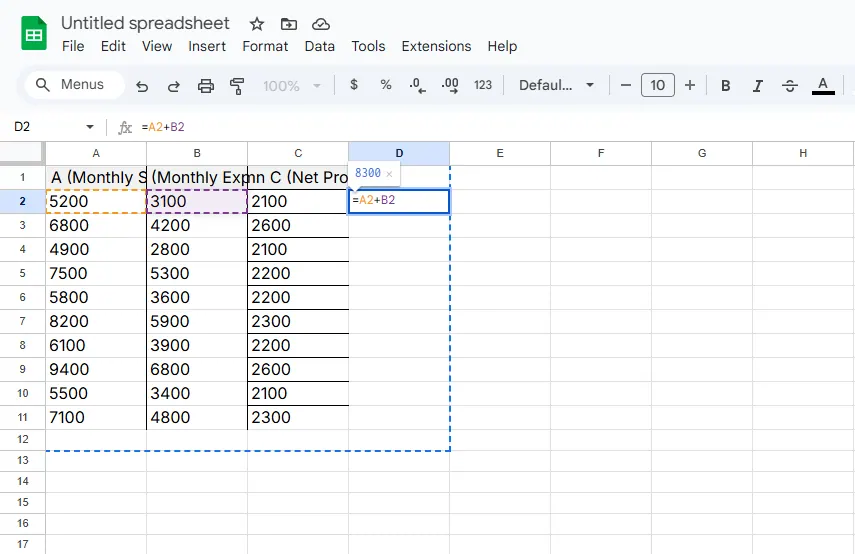Print the spreadsheet
Viewport: 855px width, 554px height.
pyautogui.click(x=206, y=86)
